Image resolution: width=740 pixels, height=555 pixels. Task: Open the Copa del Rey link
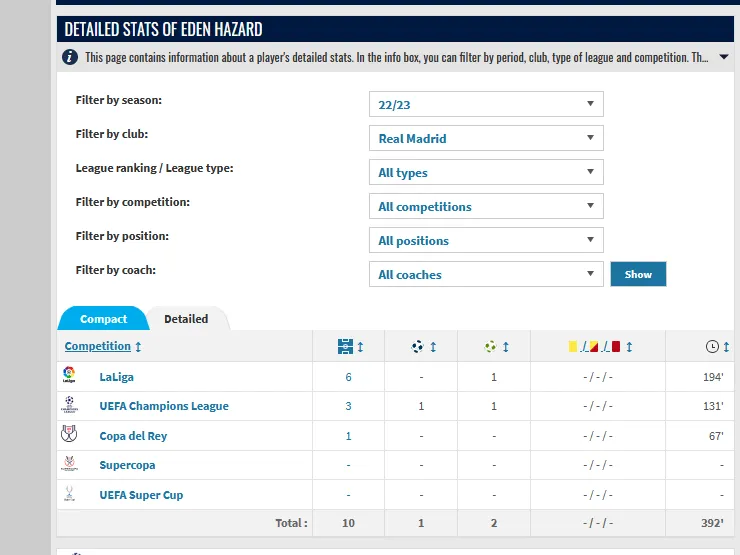(133, 436)
